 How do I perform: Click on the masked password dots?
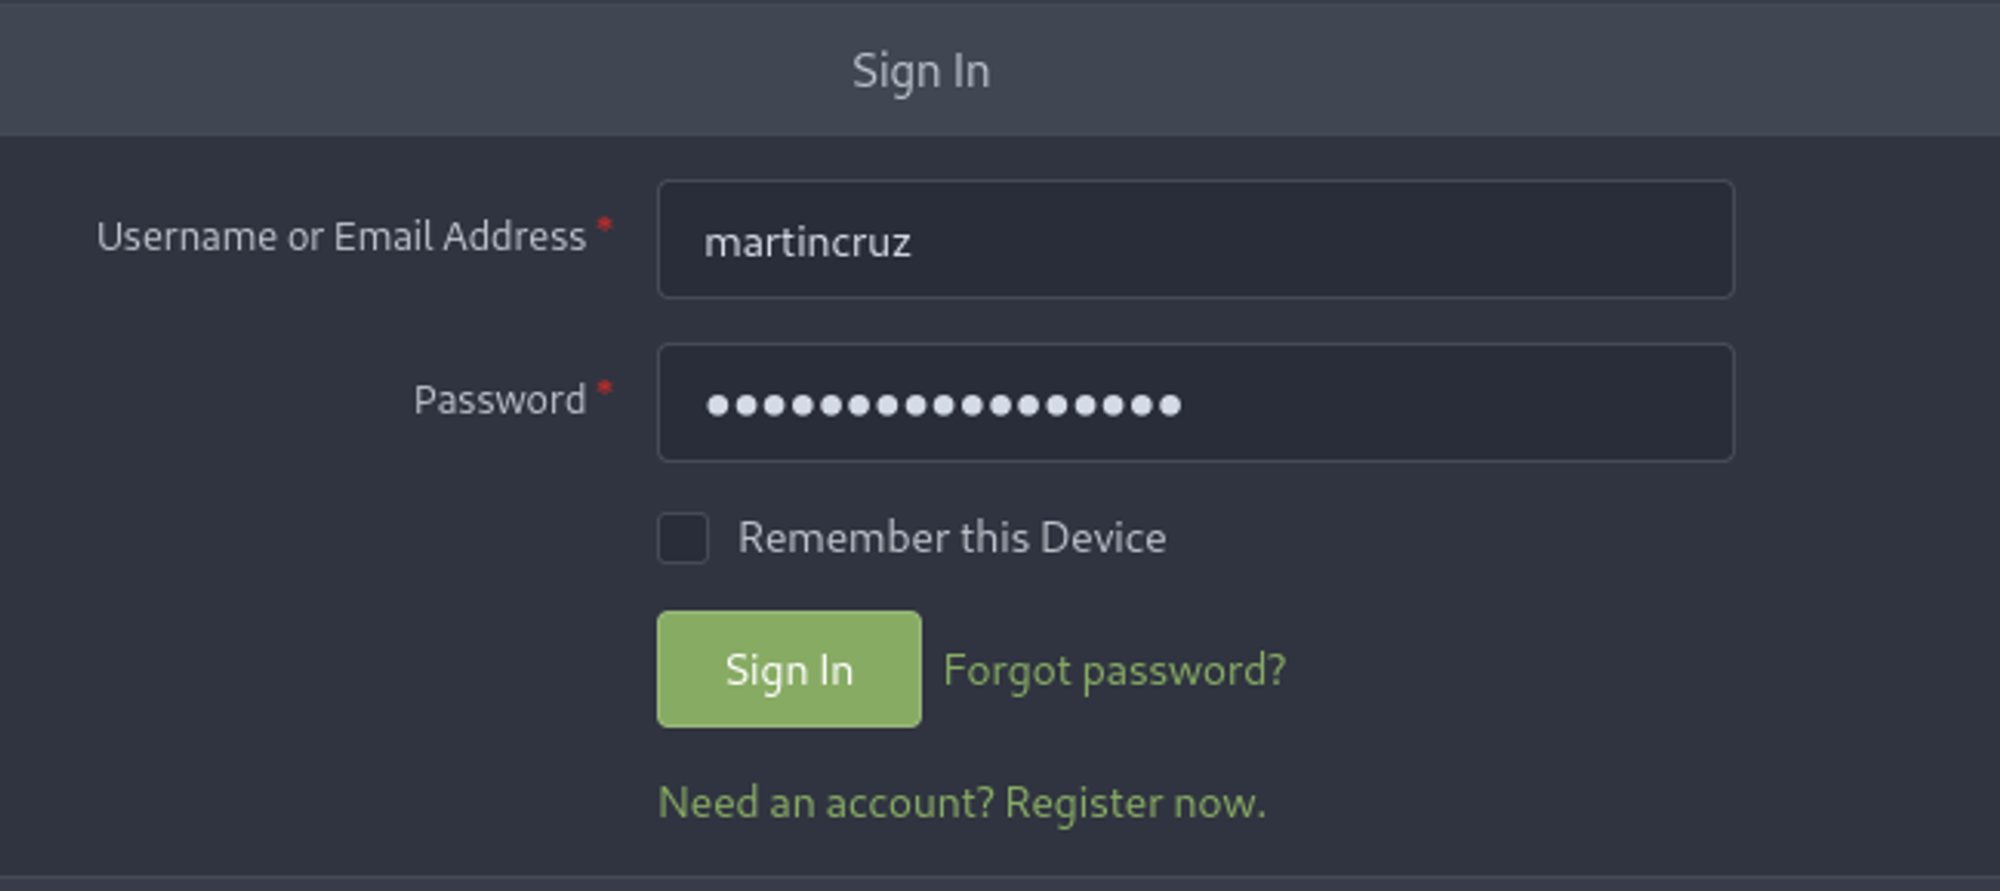click(943, 405)
